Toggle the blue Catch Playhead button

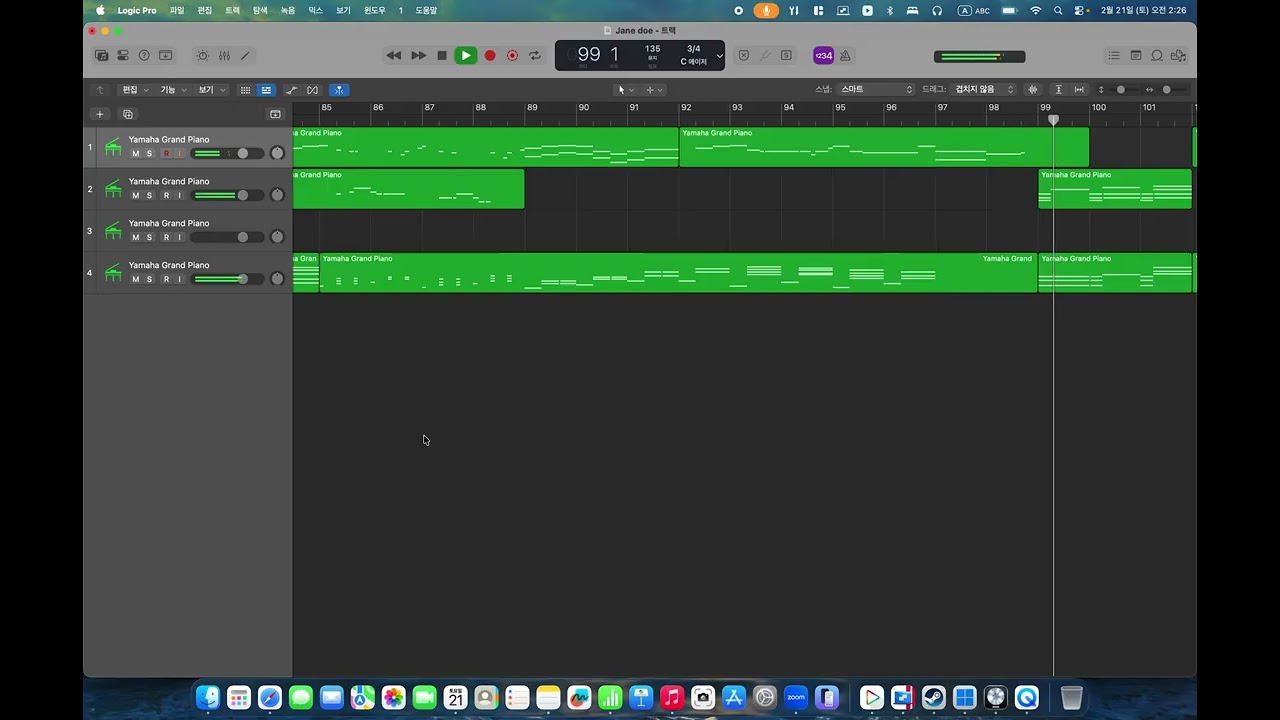click(339, 90)
